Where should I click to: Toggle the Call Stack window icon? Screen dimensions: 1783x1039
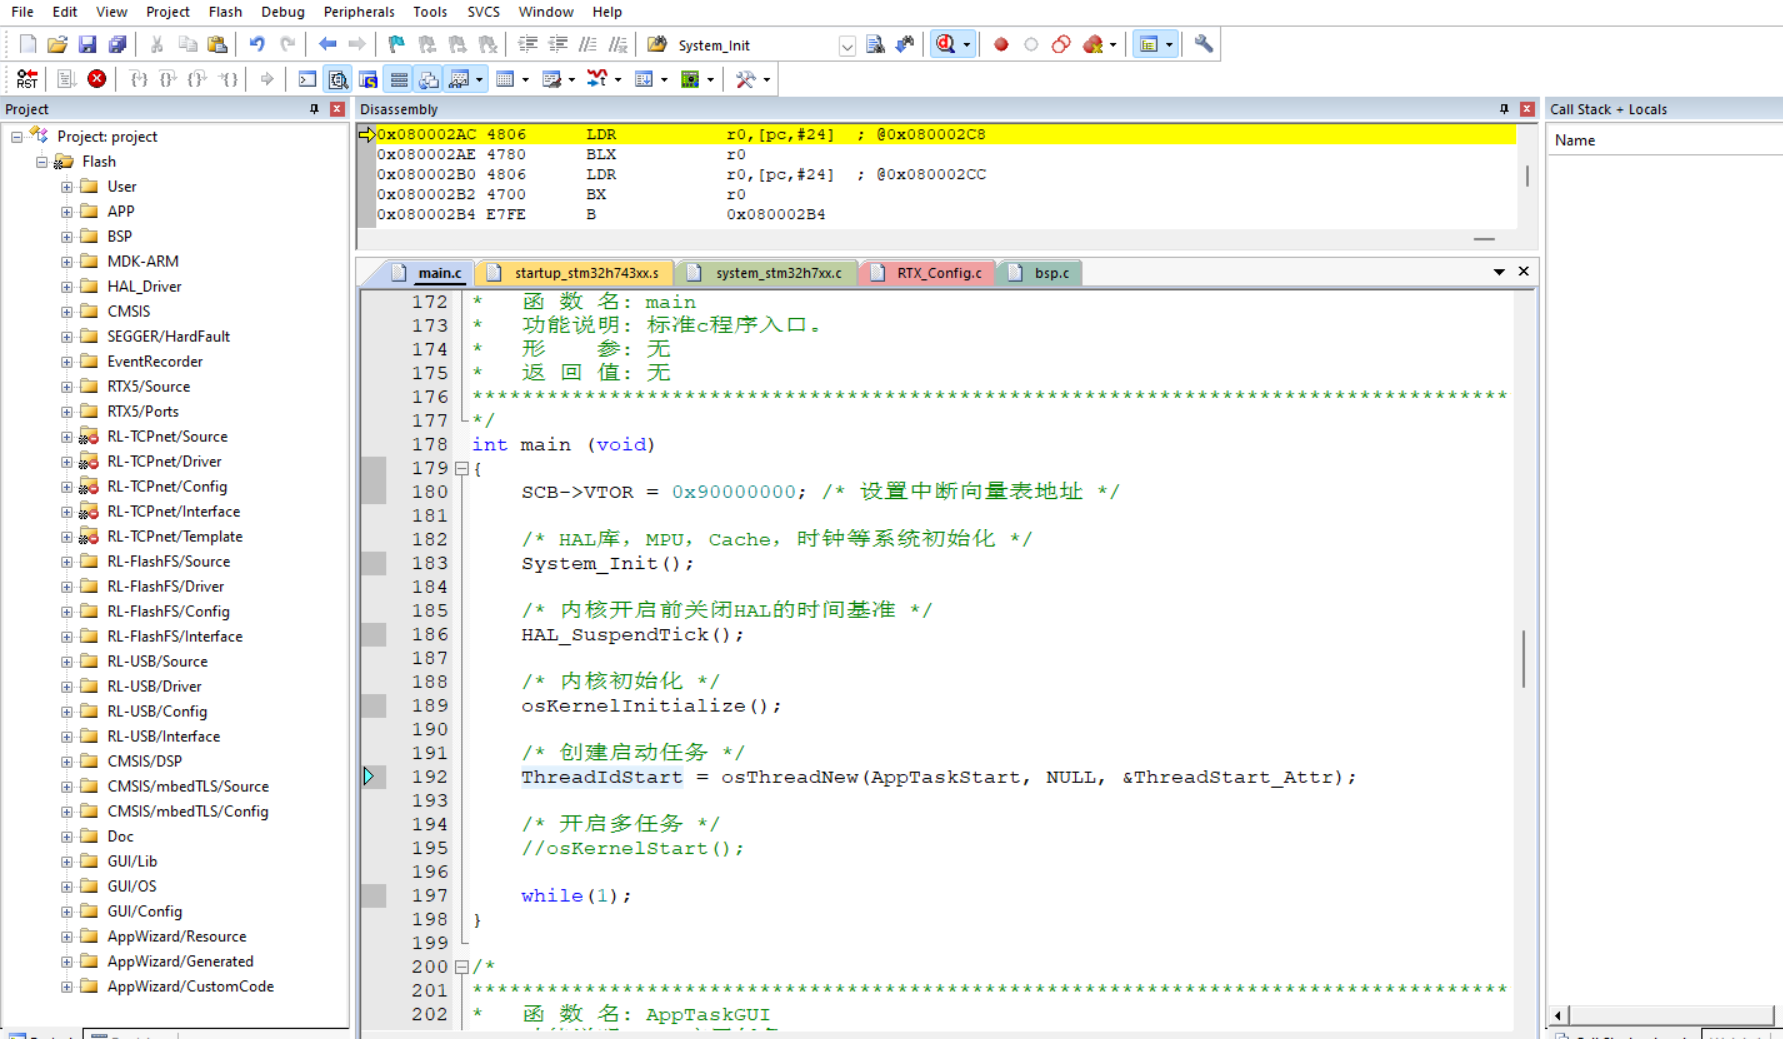429,79
